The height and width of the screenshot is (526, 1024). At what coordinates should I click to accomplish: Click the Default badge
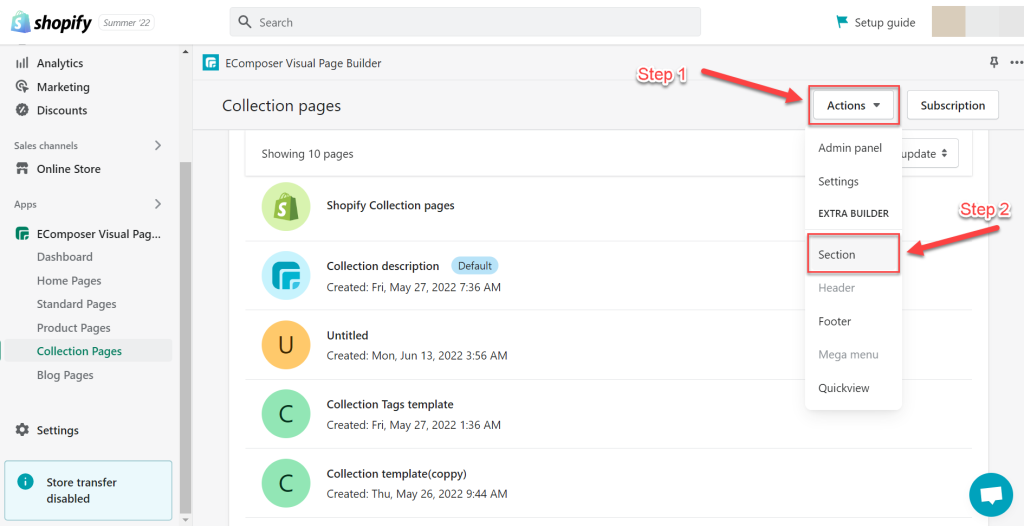pos(475,266)
